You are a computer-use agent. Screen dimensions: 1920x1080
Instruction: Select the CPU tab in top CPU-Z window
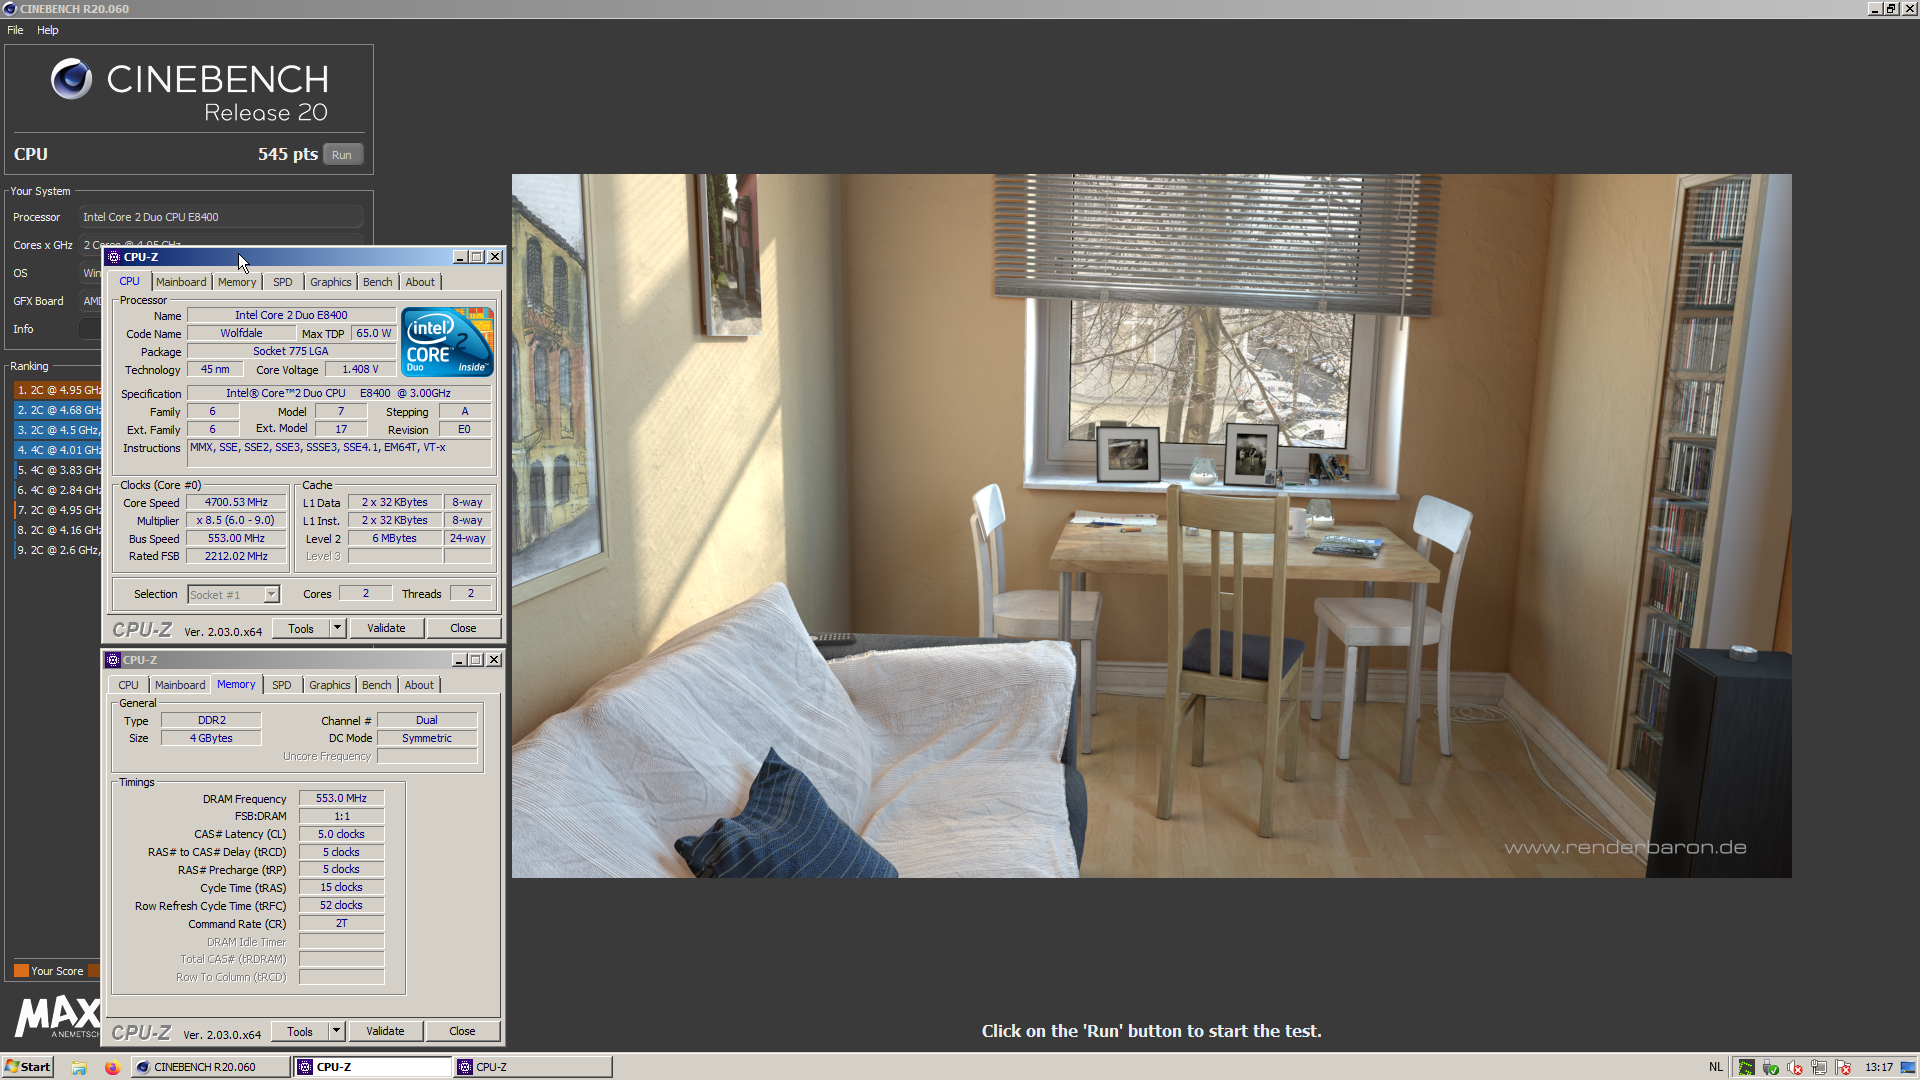pyautogui.click(x=130, y=281)
